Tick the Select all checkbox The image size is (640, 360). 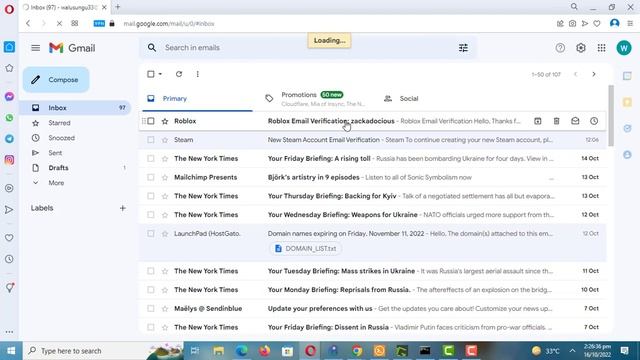(151, 74)
